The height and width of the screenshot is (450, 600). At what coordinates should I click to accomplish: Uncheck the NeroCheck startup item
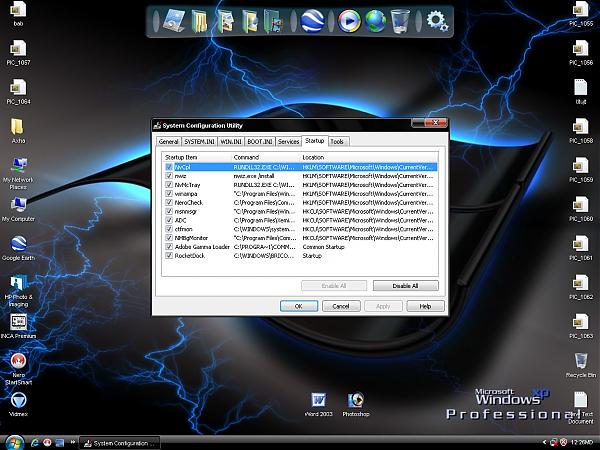point(169,202)
